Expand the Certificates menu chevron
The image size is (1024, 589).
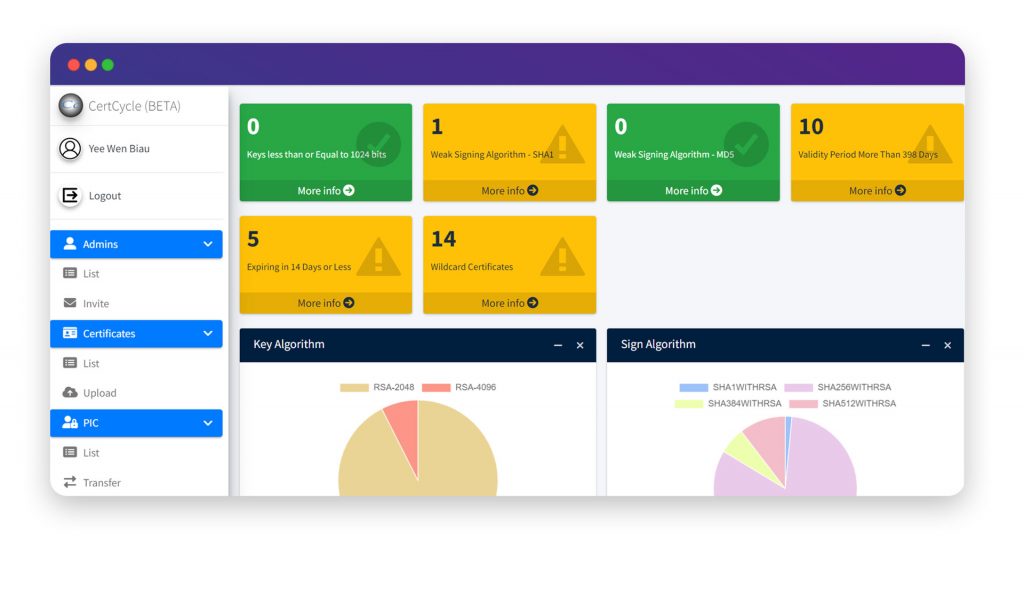coord(208,333)
